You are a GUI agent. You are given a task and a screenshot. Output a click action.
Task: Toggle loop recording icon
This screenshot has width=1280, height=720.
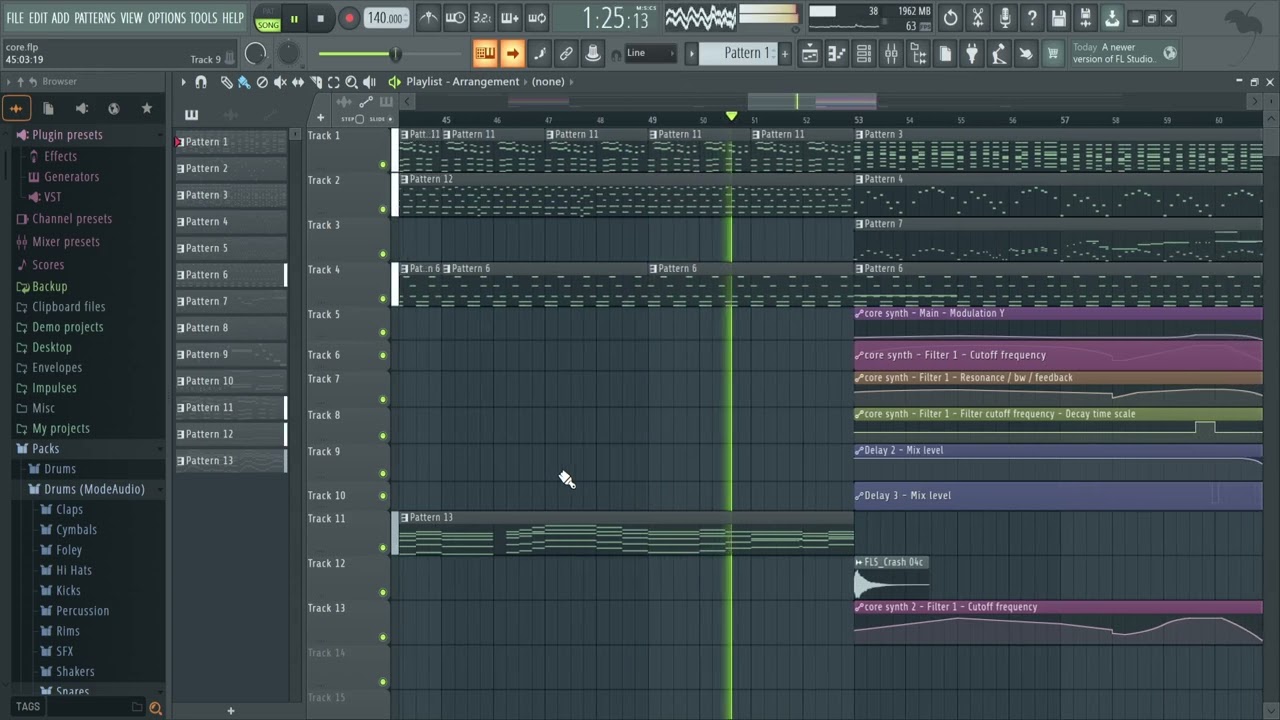pos(536,18)
